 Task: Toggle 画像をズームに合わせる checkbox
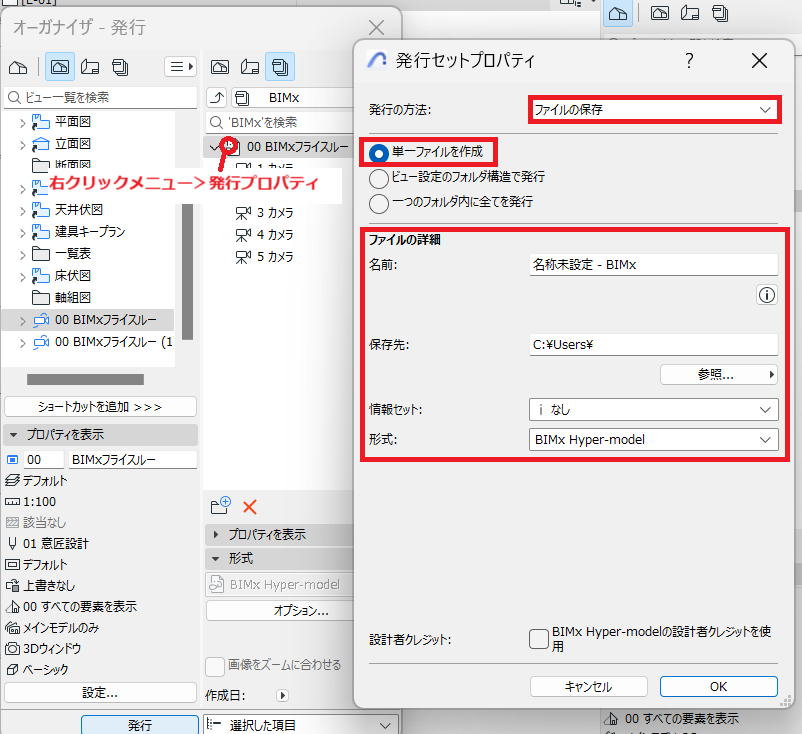coord(214,666)
